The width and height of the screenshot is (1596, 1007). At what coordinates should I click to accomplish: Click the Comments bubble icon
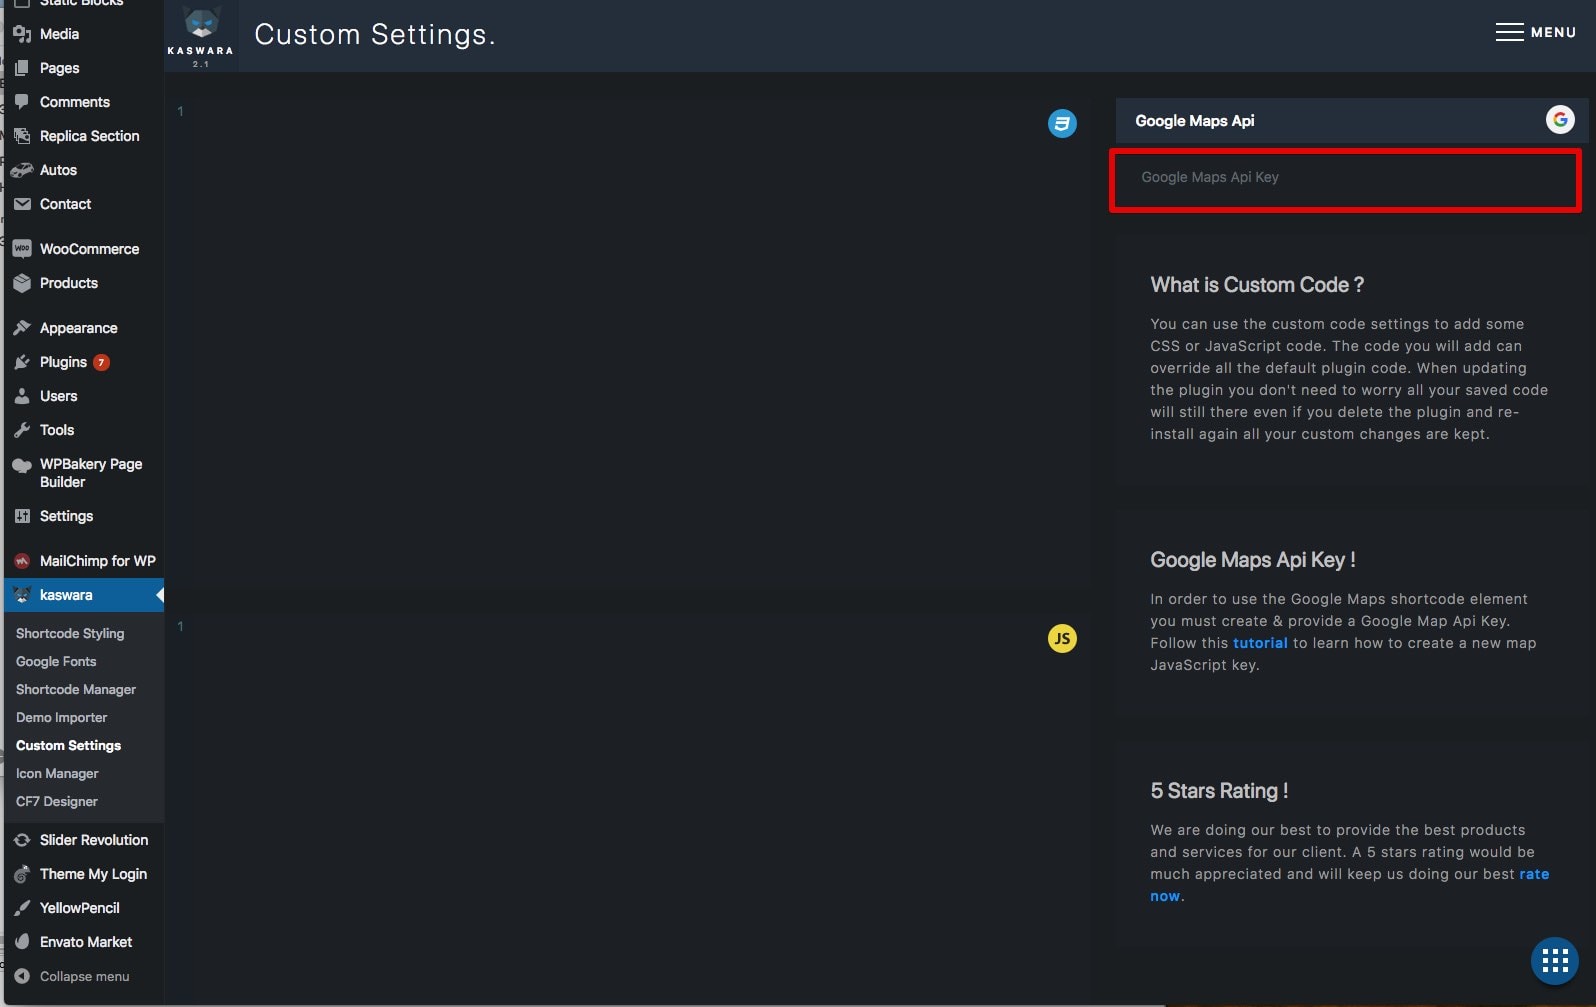pyautogui.click(x=22, y=102)
